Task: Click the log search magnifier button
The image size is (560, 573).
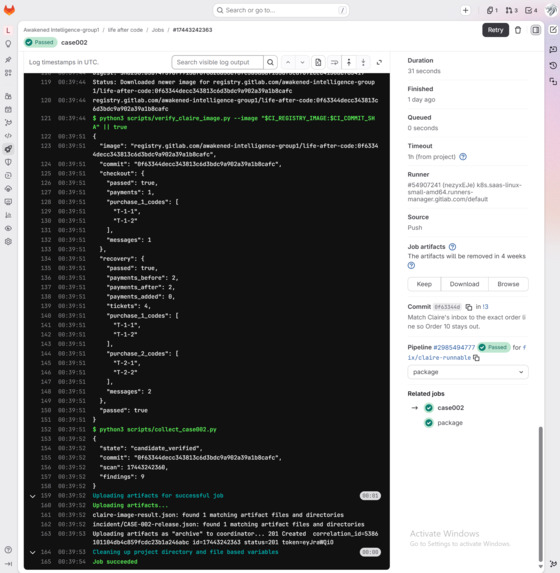Action: point(270,62)
